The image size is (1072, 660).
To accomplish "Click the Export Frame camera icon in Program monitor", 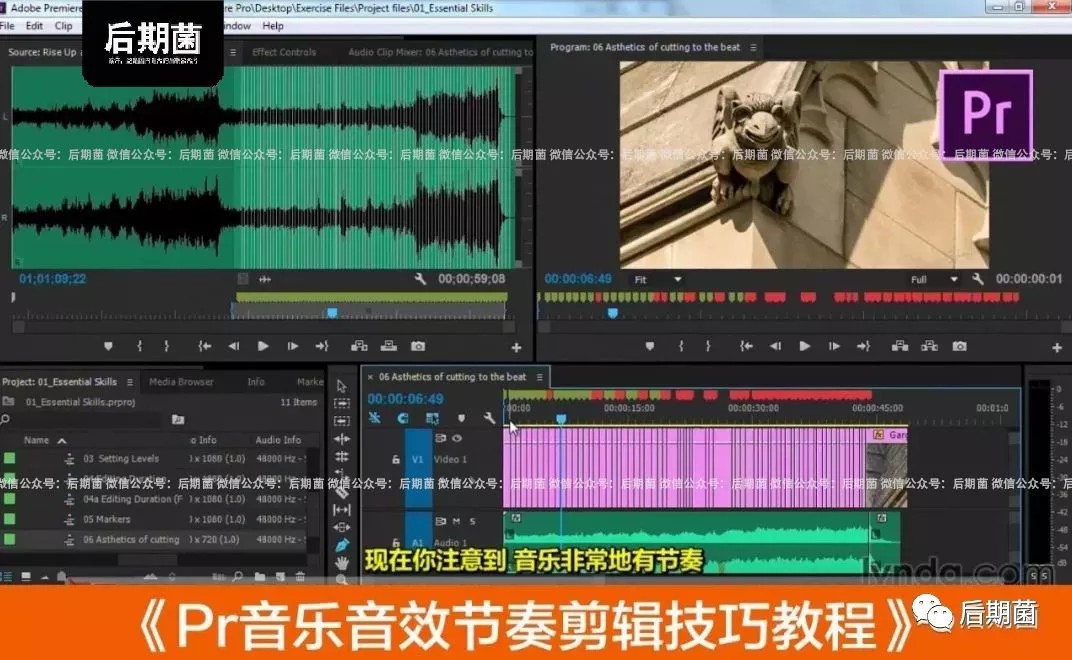I will tap(960, 346).
